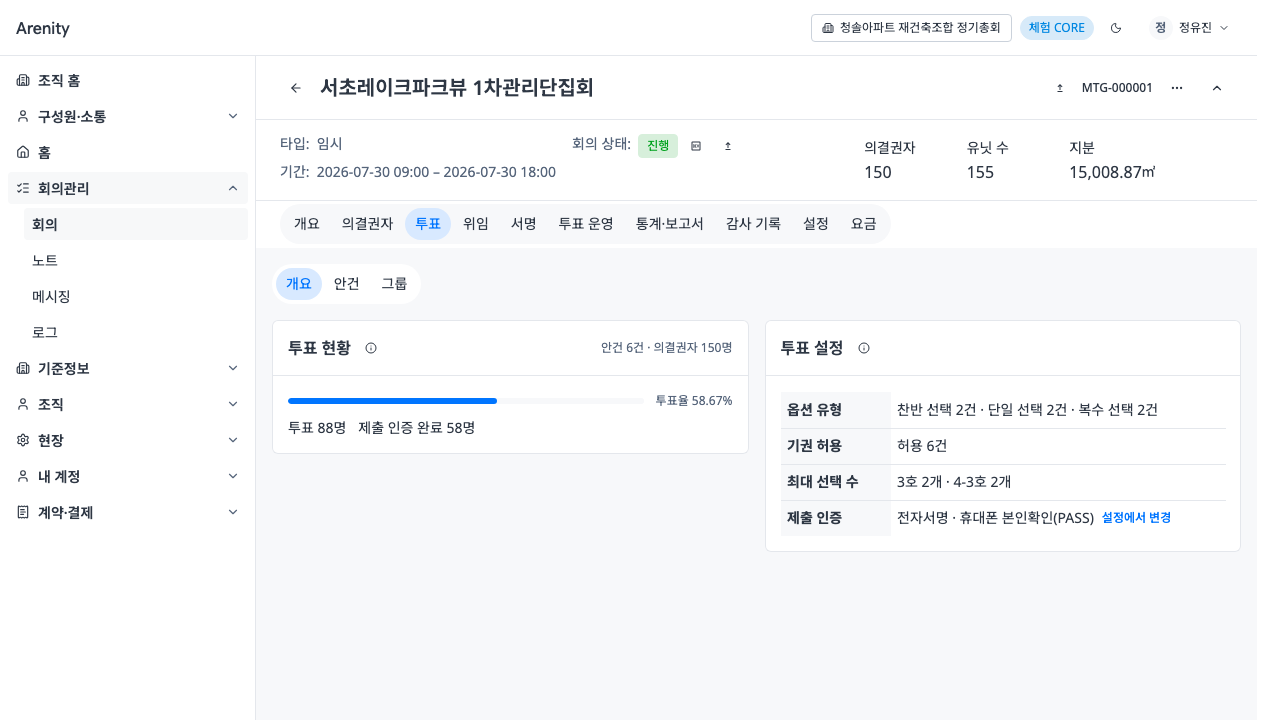Click the 구성원·소통 person icon
Screen dimensions: 1268x720
pyautogui.click(x=23, y=116)
